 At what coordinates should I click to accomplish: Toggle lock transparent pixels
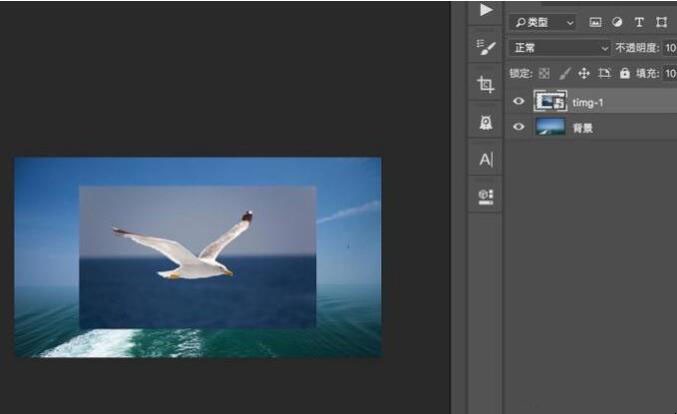point(544,73)
